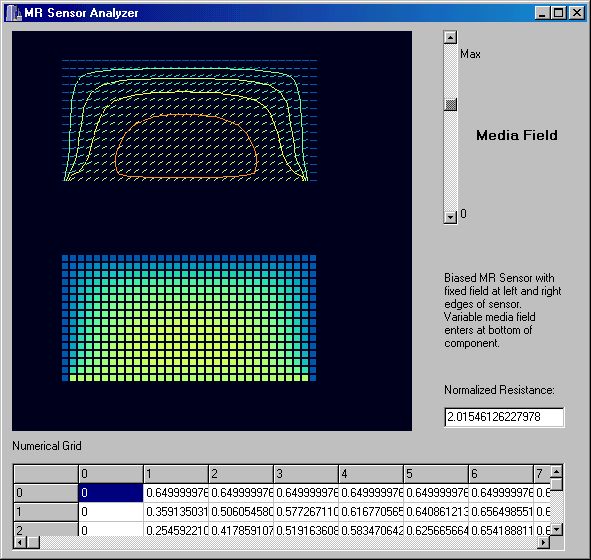Click the Media Field scrollbar down arrow
Image resolution: width=591 pixels, height=560 pixels.
(450, 217)
